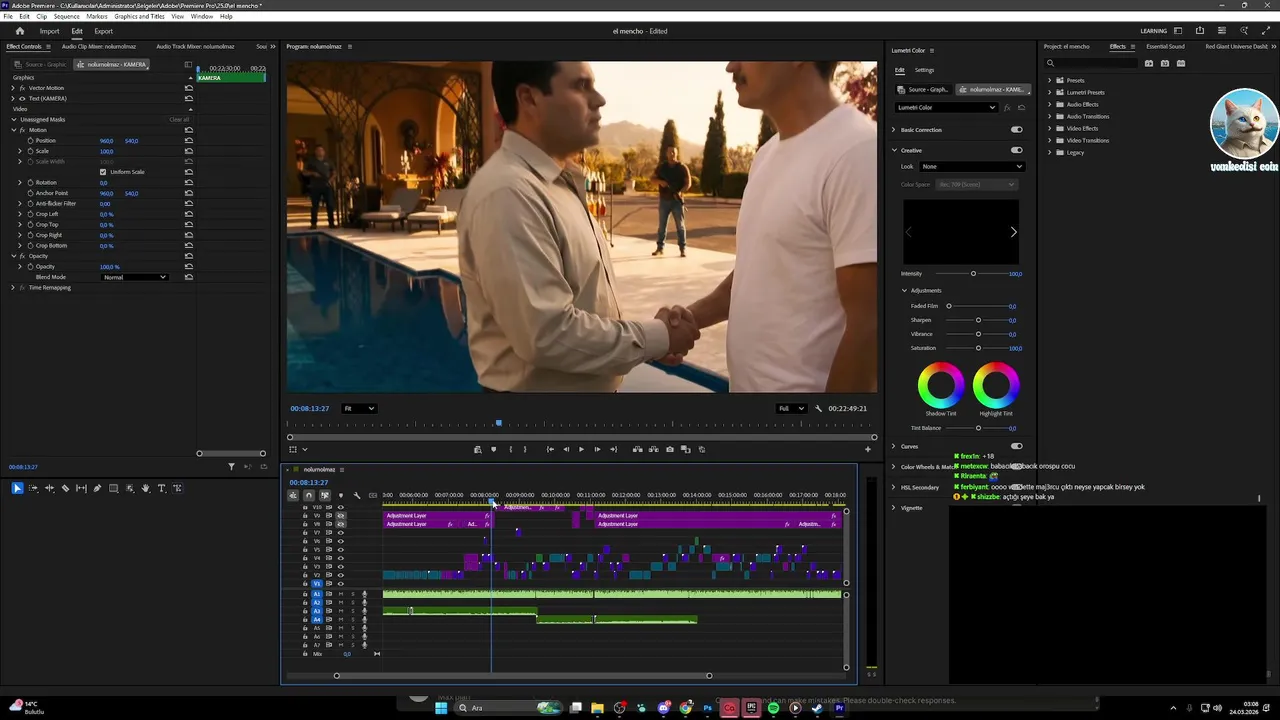Mute the A1 audio track
This screenshot has width=1280, height=720.
pyautogui.click(x=340, y=594)
